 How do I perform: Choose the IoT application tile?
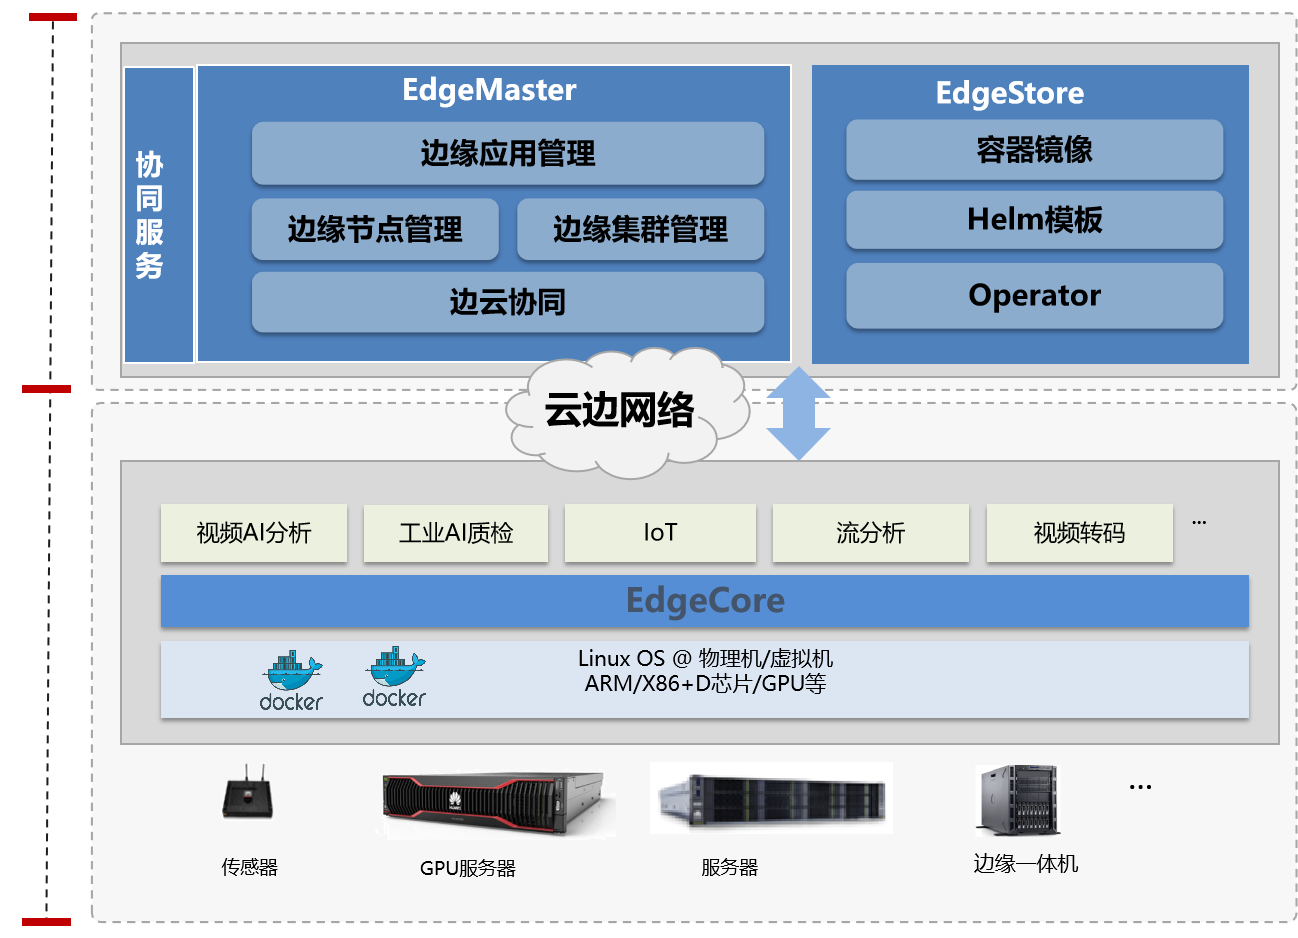pyautogui.click(x=660, y=533)
